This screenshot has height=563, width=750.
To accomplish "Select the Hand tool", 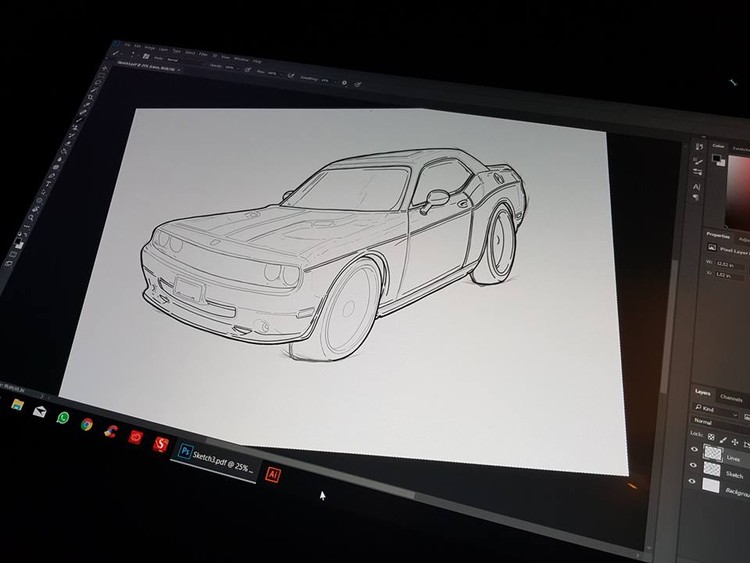I will point(35,209).
